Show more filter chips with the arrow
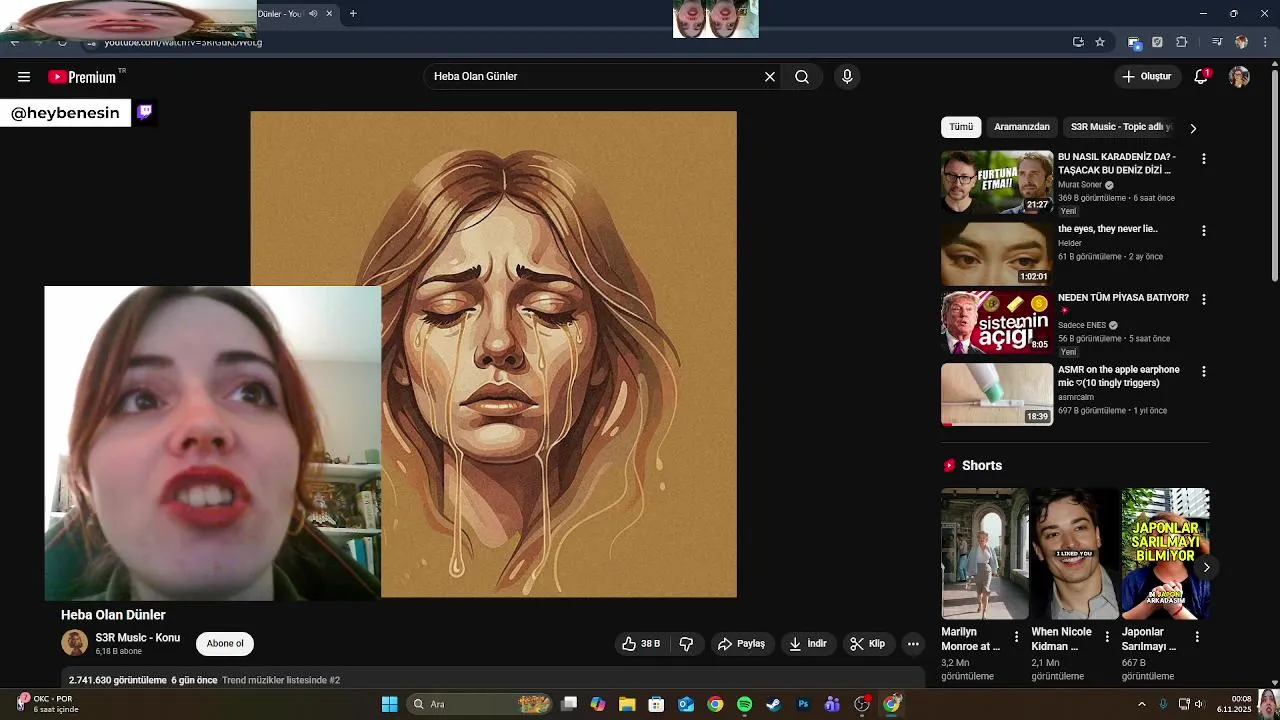1280x720 pixels. click(x=1193, y=128)
